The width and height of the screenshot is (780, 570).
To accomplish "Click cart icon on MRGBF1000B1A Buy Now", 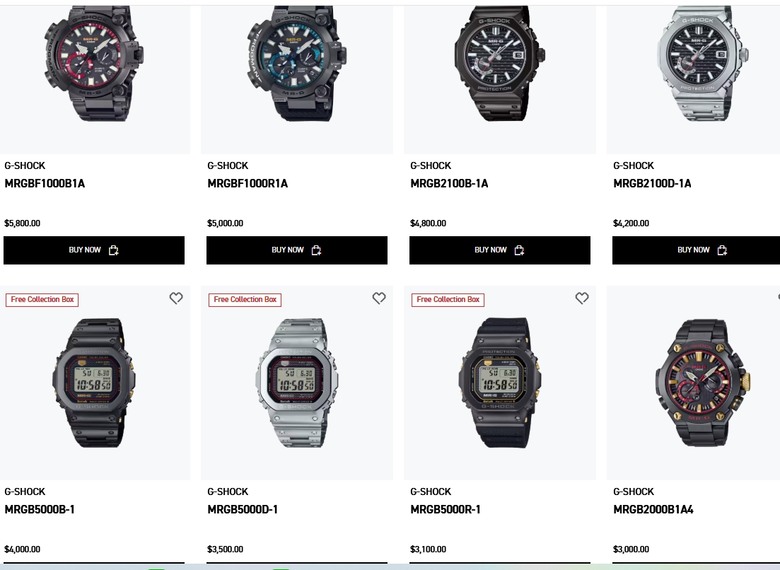I will point(113,250).
